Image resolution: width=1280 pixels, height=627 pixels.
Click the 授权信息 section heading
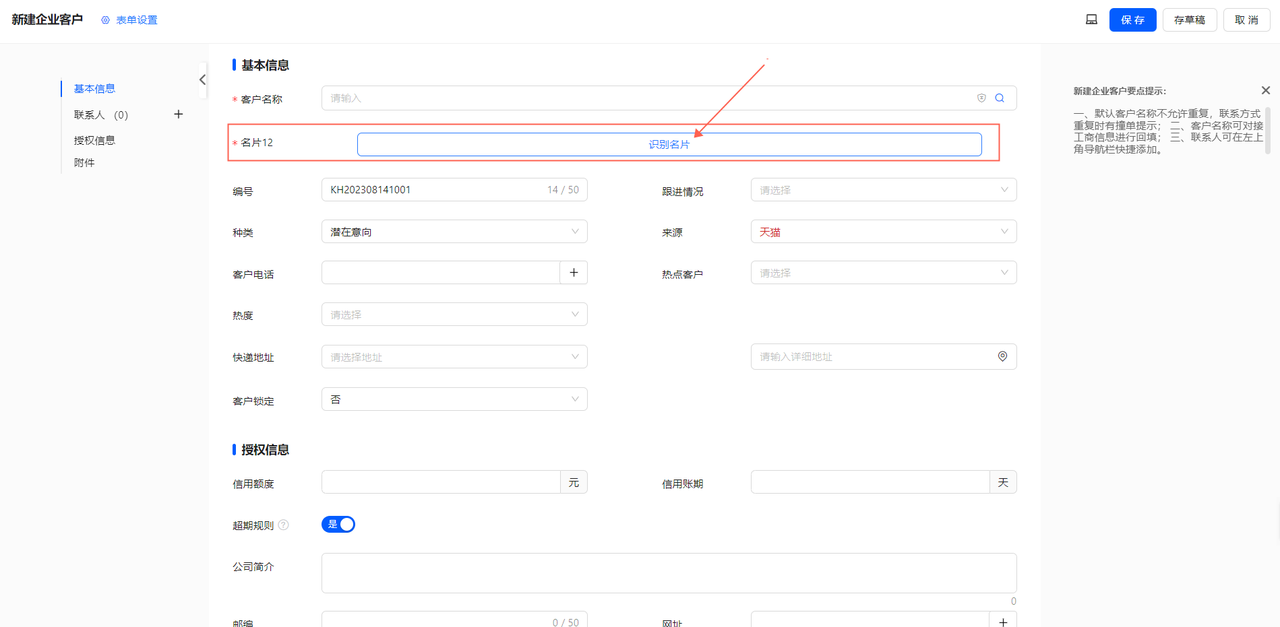click(265, 450)
